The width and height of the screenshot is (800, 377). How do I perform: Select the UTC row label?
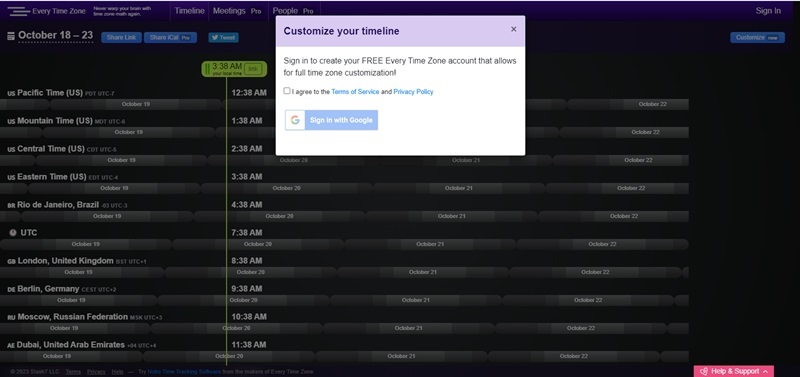pyautogui.click(x=29, y=233)
